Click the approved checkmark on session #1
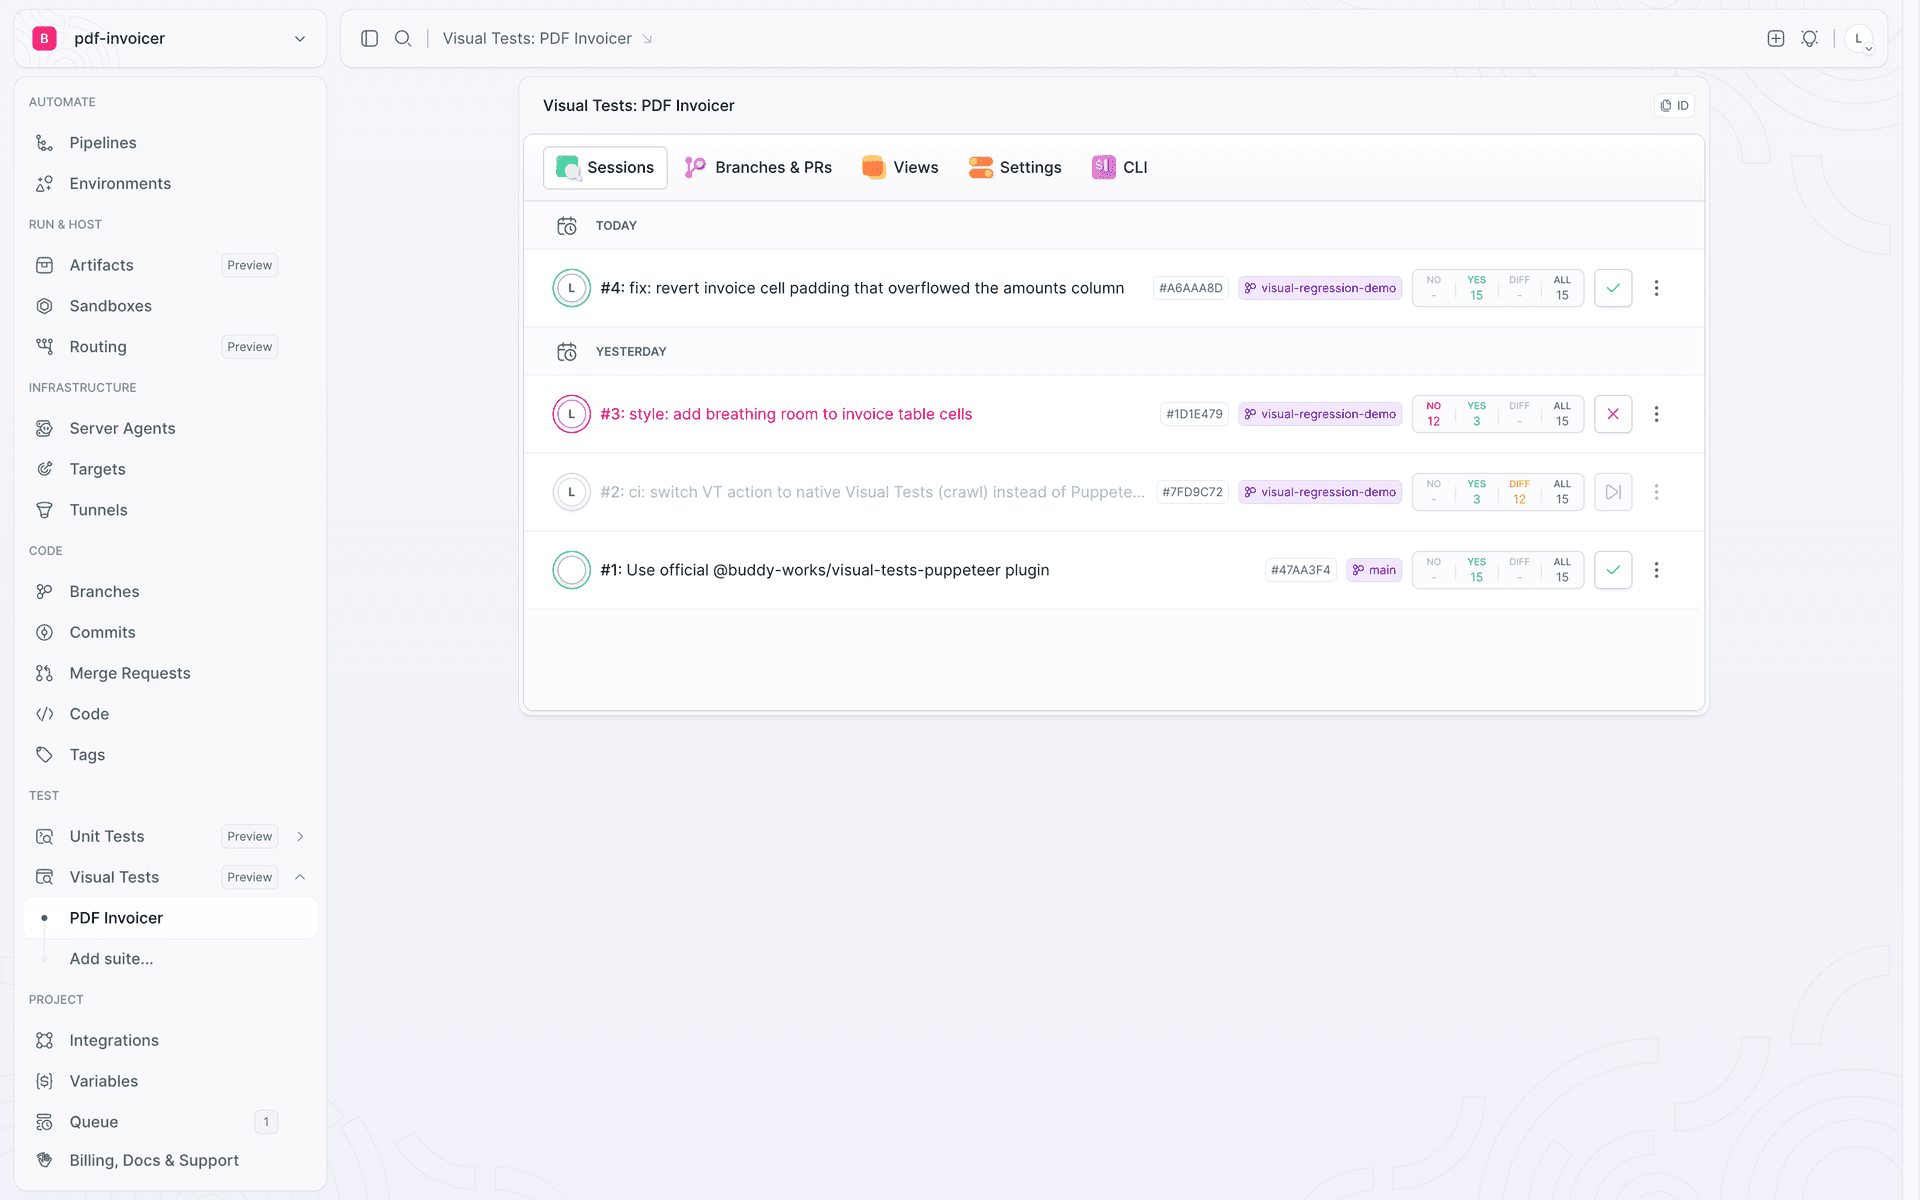 tap(1613, 570)
